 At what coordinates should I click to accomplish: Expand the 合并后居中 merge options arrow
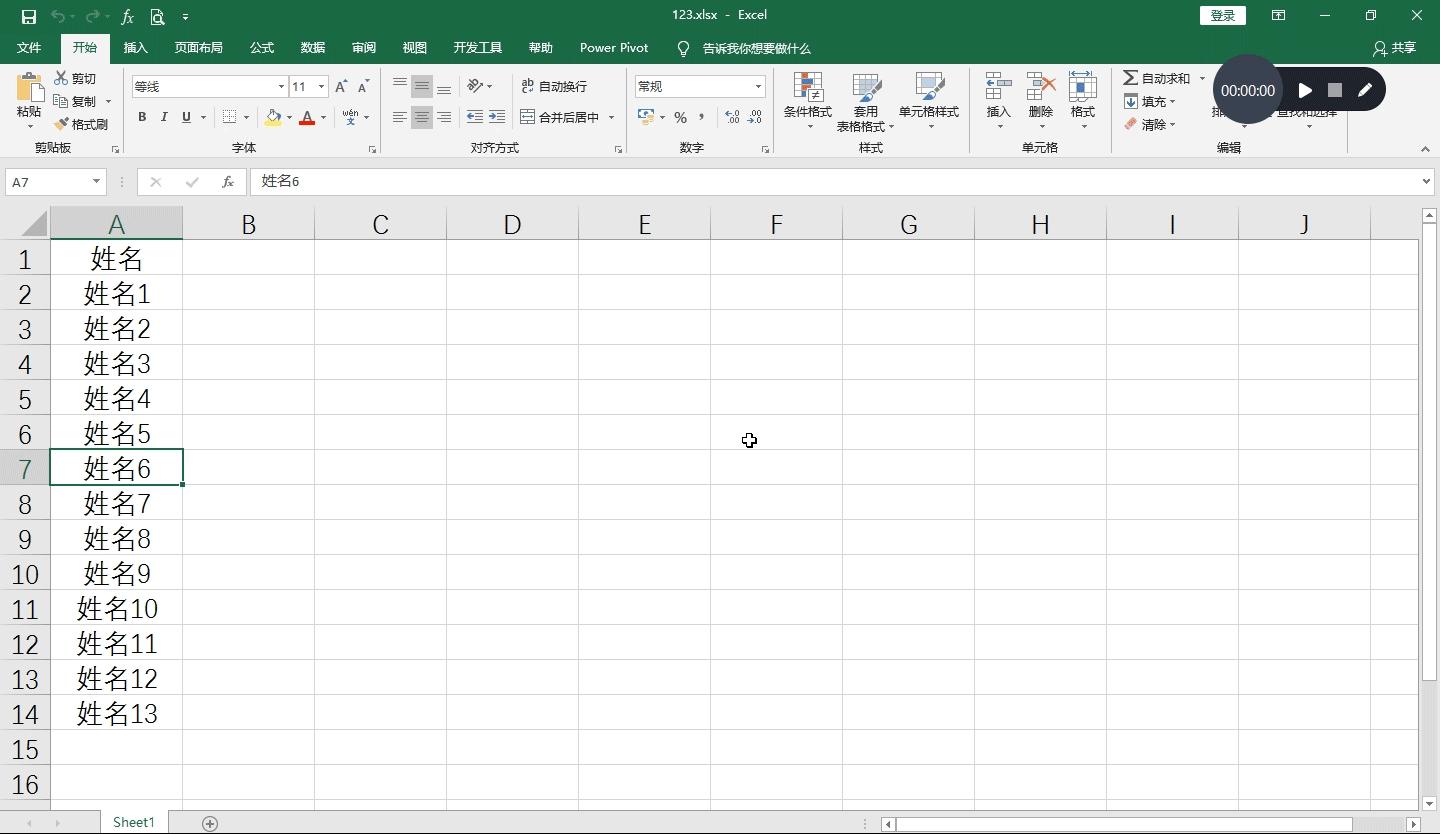pyautogui.click(x=611, y=117)
